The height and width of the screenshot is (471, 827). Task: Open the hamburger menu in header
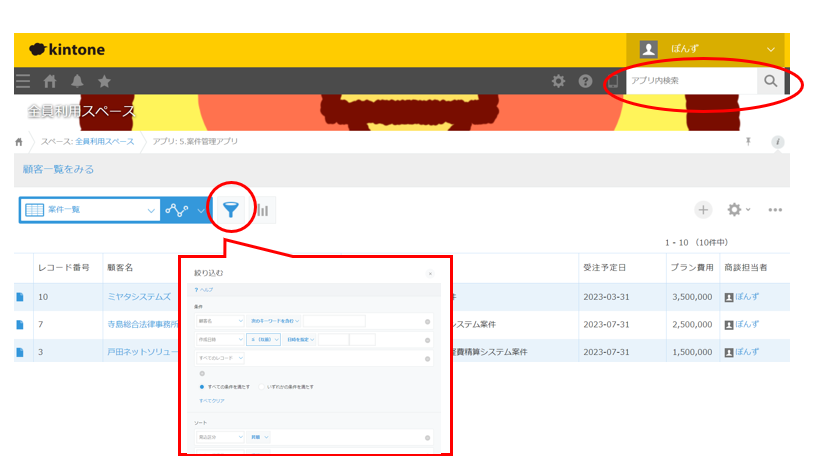23,81
